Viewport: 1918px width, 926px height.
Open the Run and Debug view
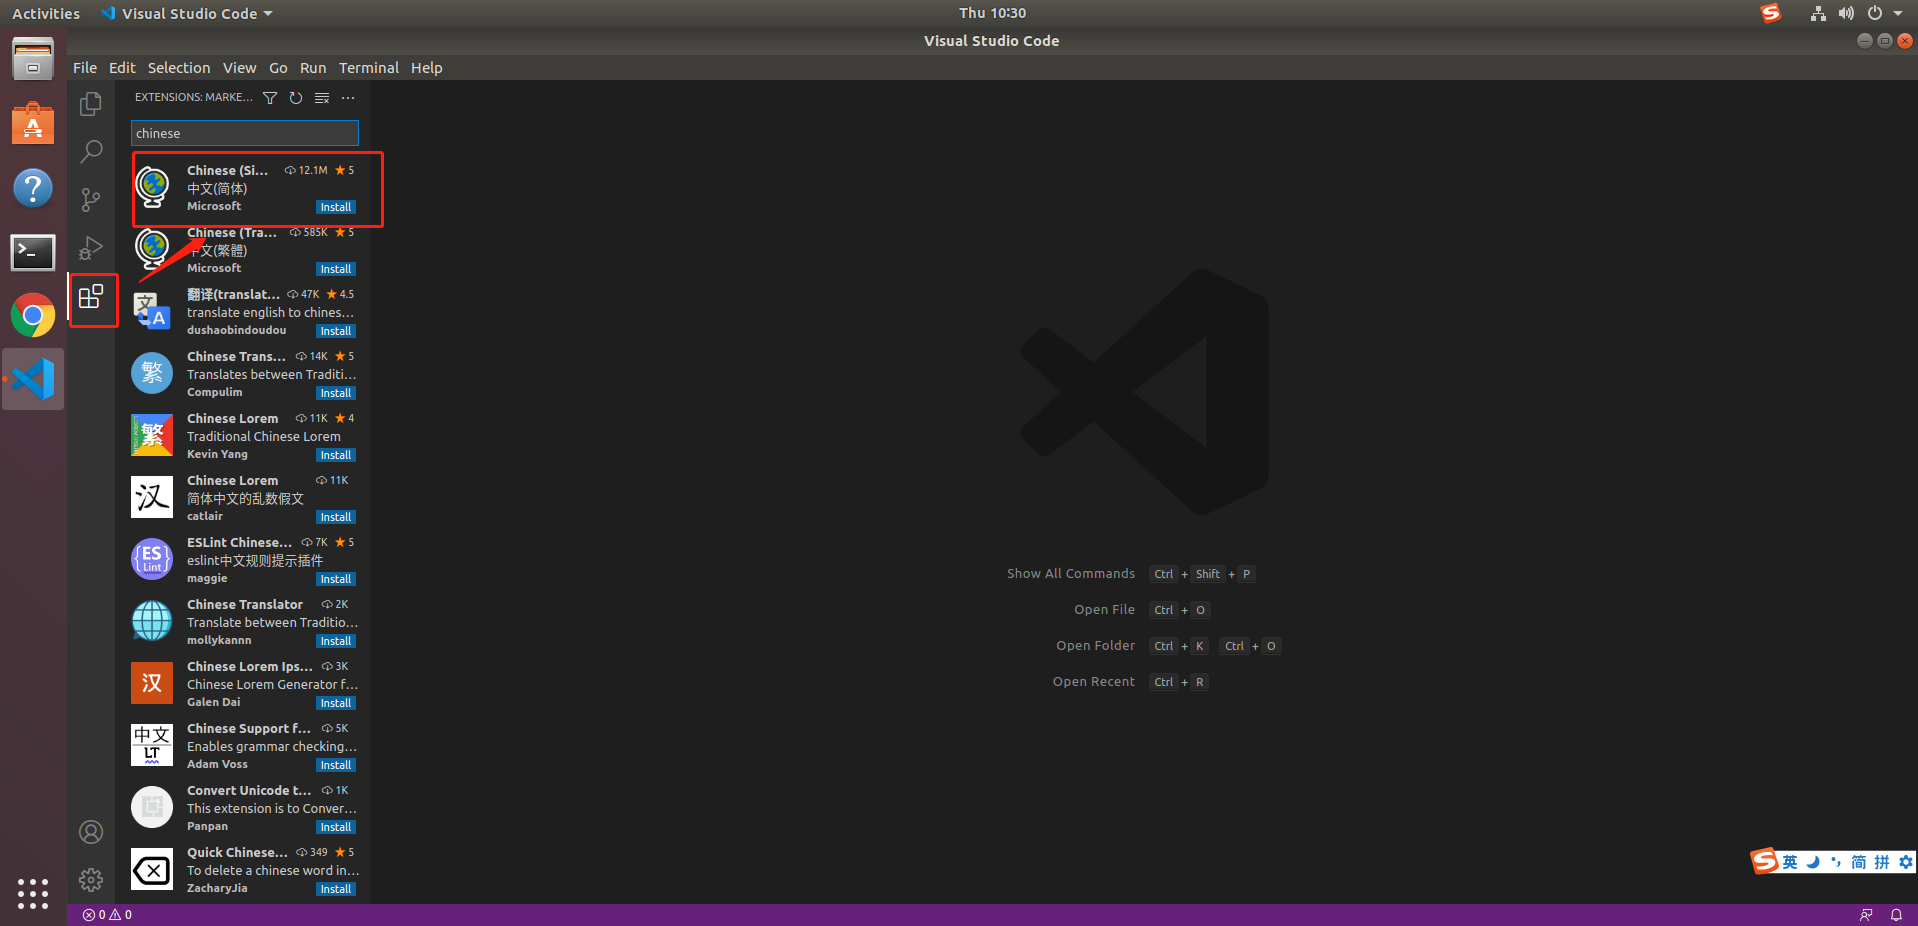click(x=91, y=247)
